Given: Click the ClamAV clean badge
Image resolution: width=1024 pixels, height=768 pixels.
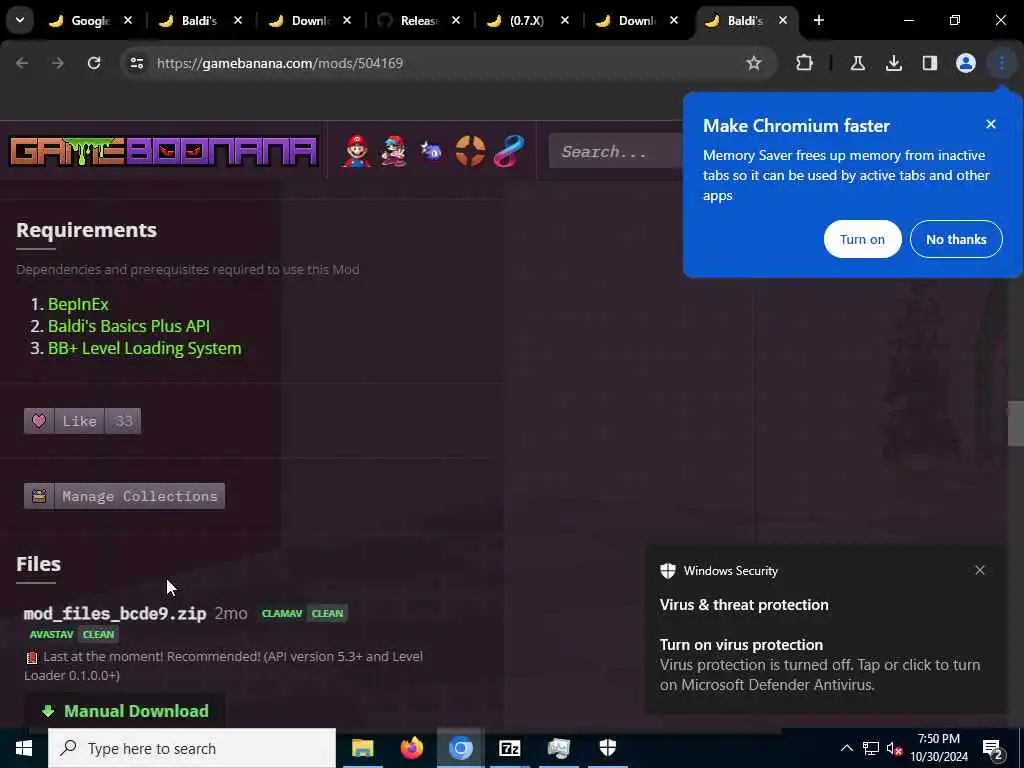Looking at the screenshot, I should point(304,613).
